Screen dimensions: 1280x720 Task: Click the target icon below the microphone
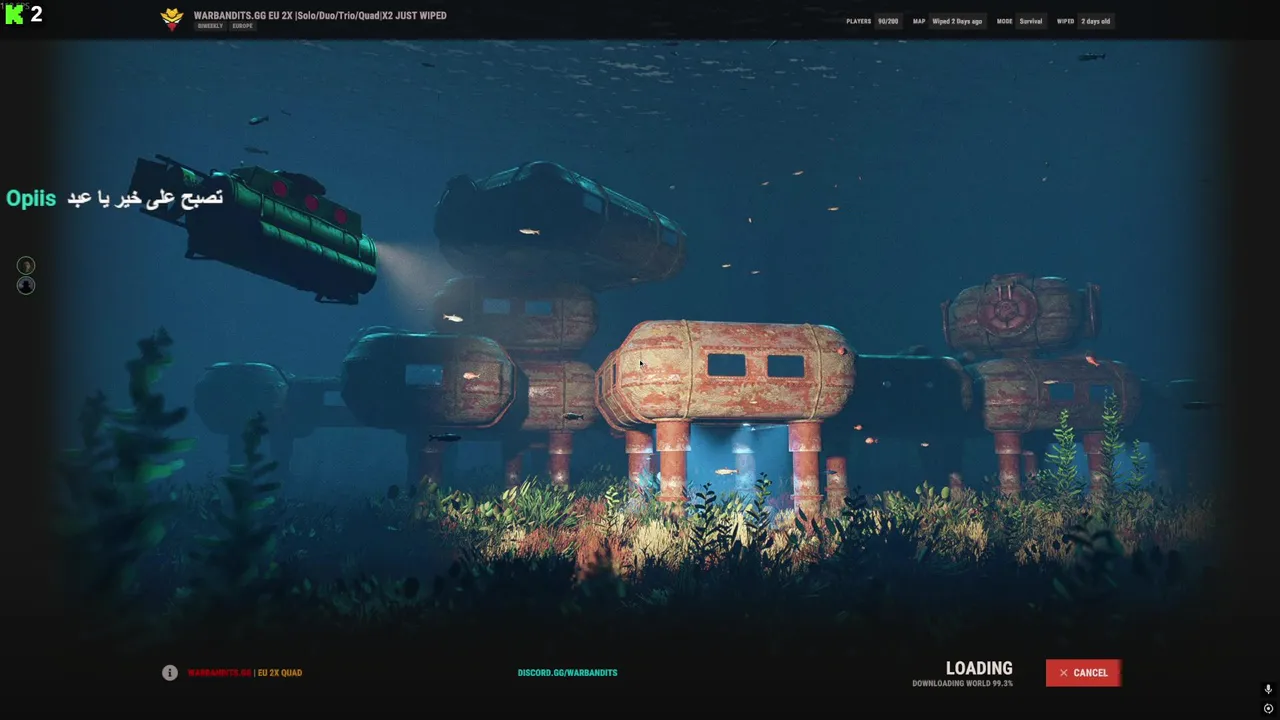point(1268,709)
